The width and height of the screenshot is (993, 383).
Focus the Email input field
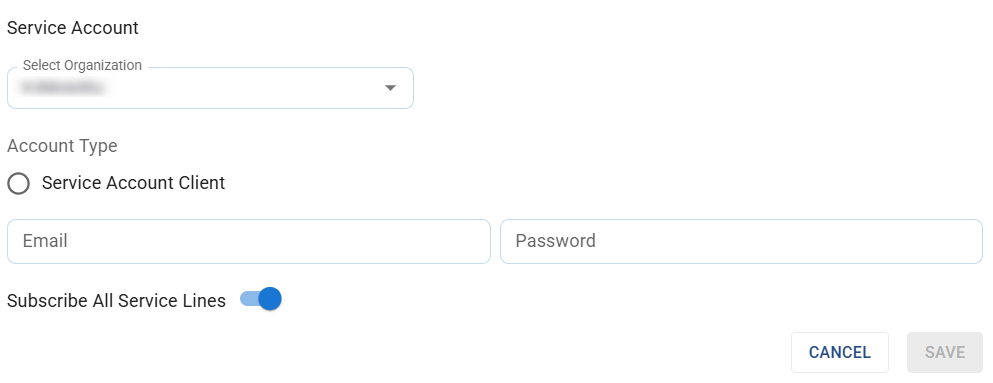(249, 241)
